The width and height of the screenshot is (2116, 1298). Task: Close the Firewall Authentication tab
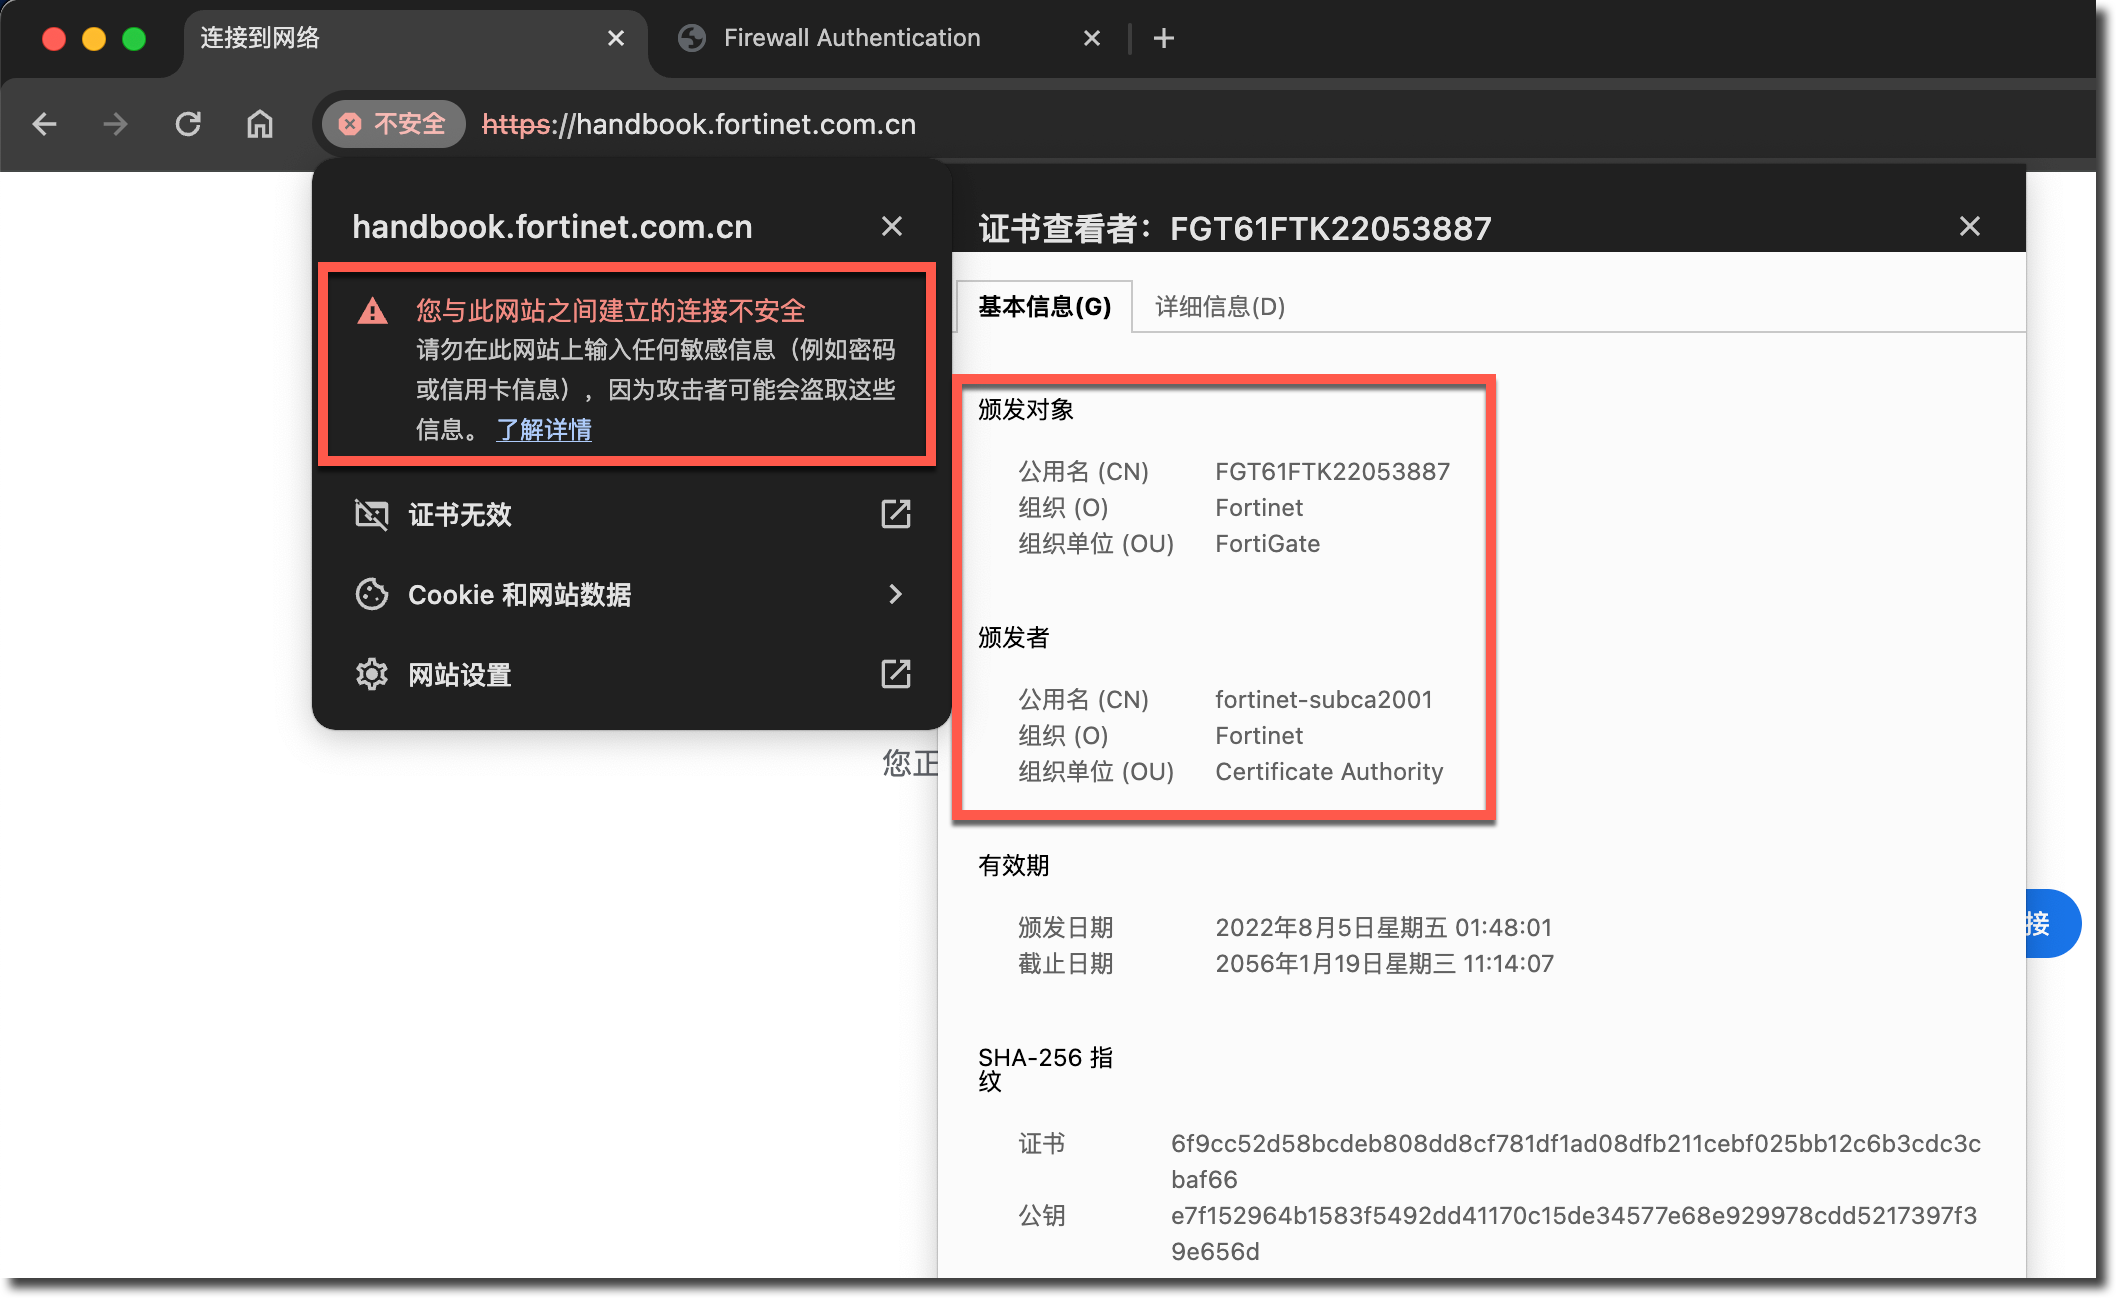[1092, 38]
